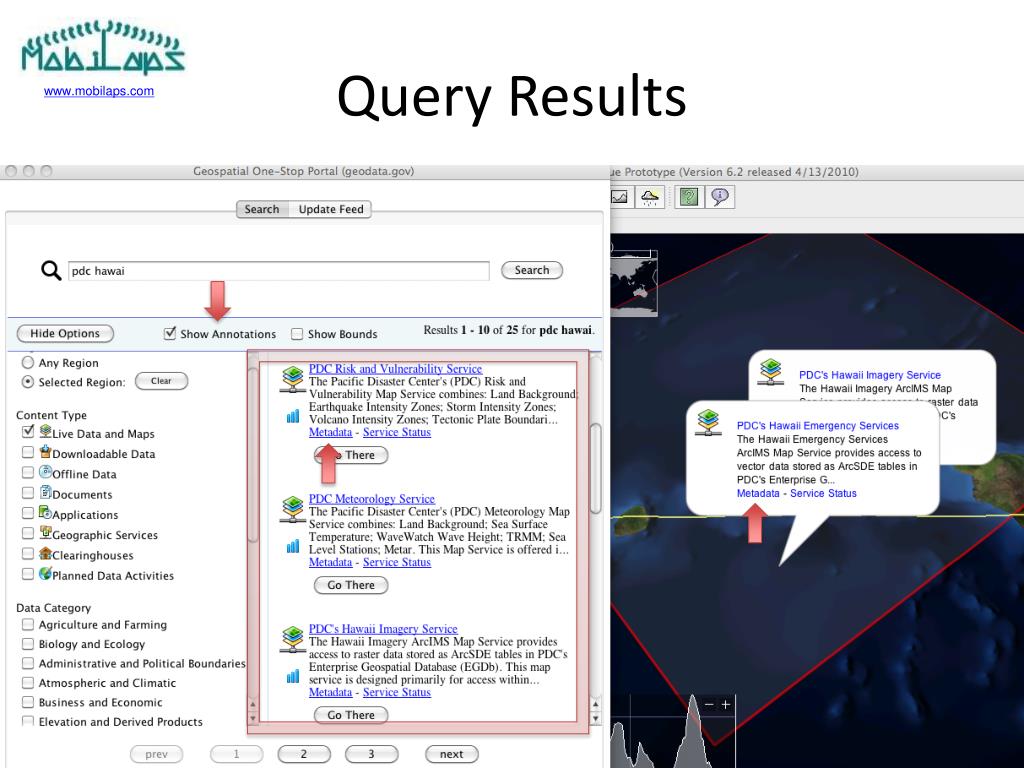Image resolution: width=1024 pixels, height=768 pixels.
Task: Click the magnifying glass search icon
Action: click(51, 270)
